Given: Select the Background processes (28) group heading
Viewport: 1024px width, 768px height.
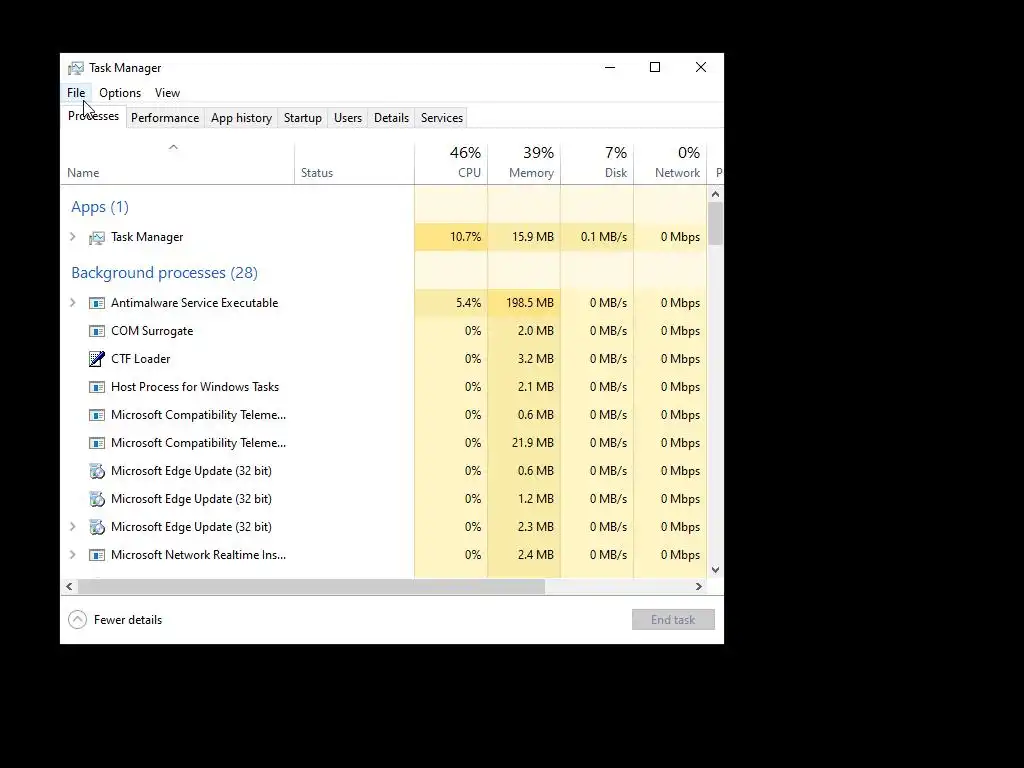Looking at the screenshot, I should pyautogui.click(x=165, y=272).
